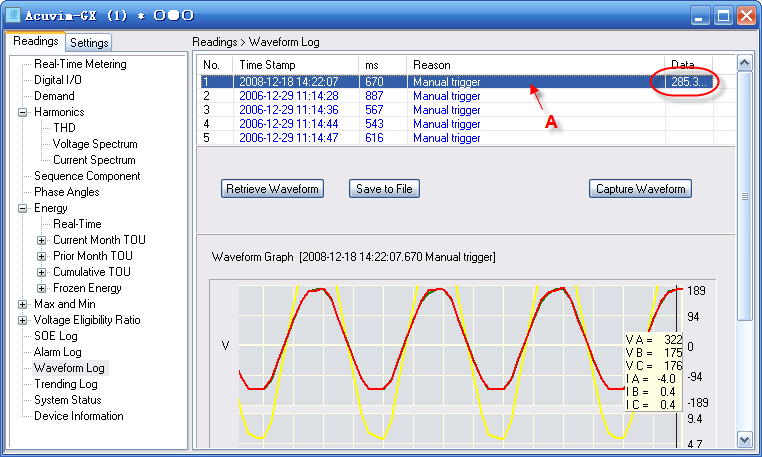
Task: Select Max and Min item
Action: point(65,304)
